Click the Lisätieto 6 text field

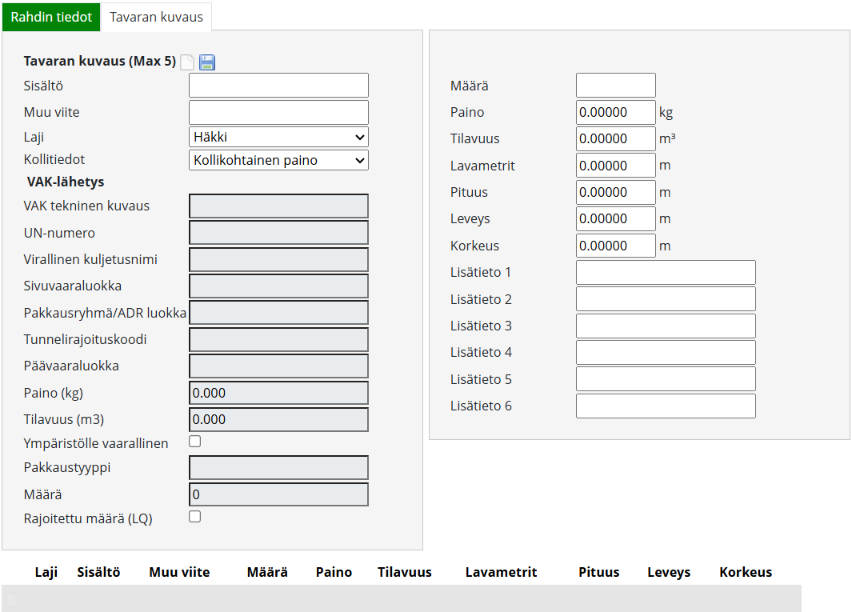(x=665, y=406)
